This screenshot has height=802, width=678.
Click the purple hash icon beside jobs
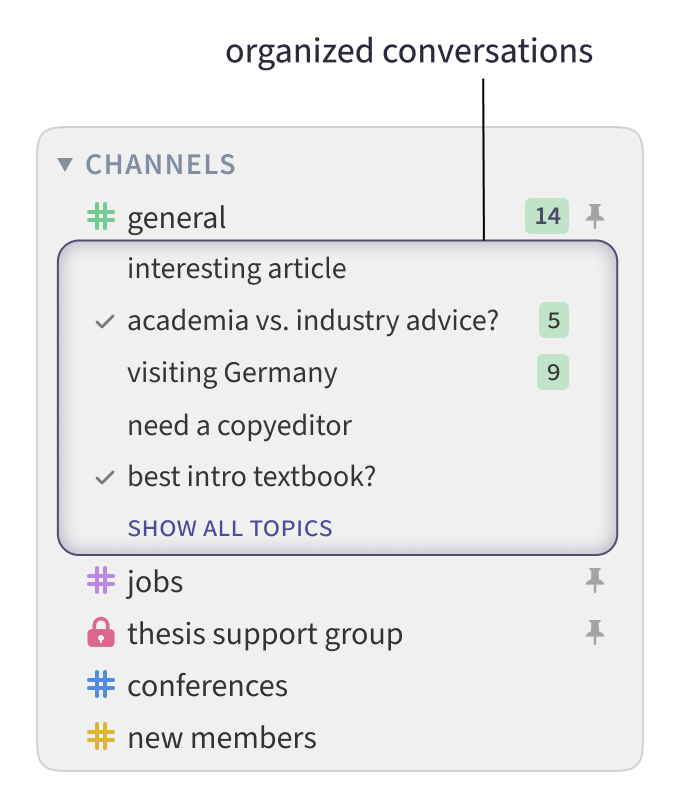click(103, 582)
